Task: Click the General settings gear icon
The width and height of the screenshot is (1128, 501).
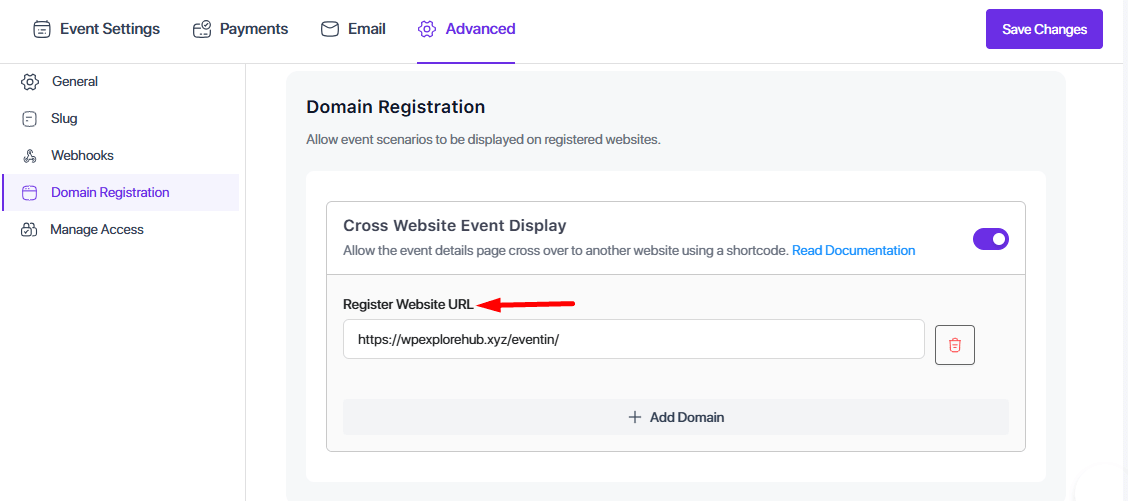Action: (x=30, y=82)
